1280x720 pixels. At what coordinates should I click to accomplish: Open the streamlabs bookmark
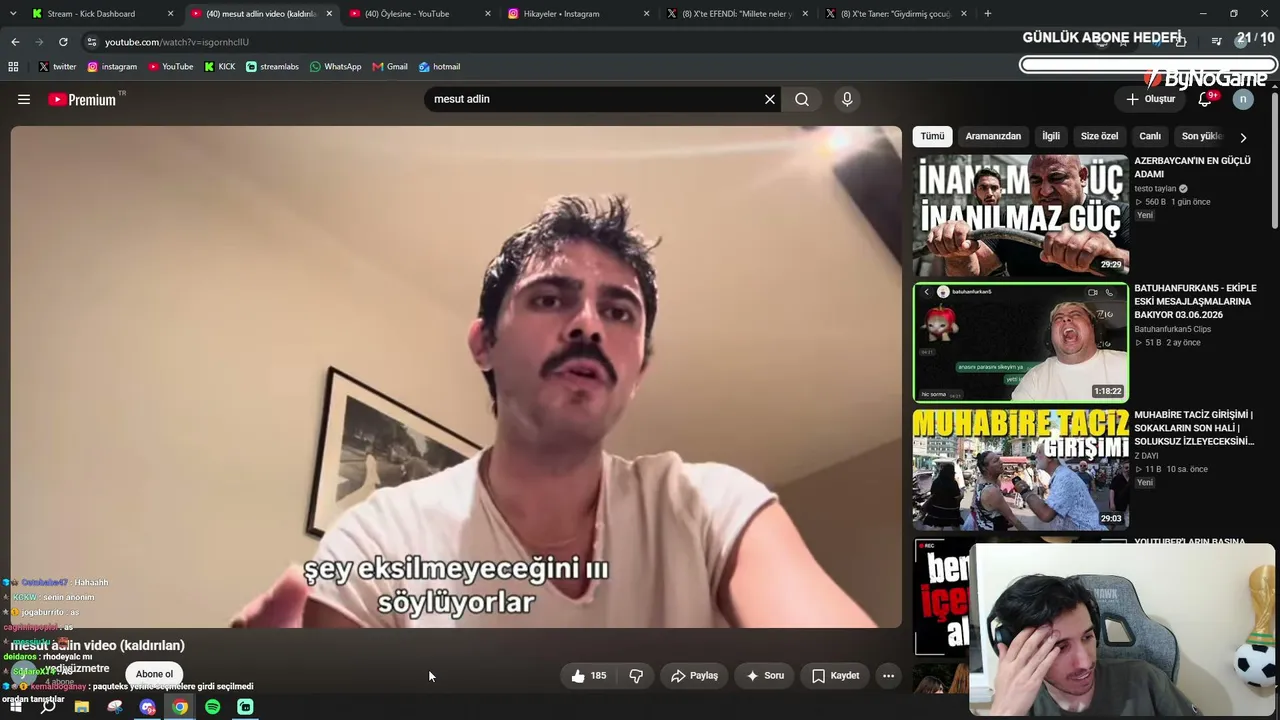pyautogui.click(x=272, y=67)
